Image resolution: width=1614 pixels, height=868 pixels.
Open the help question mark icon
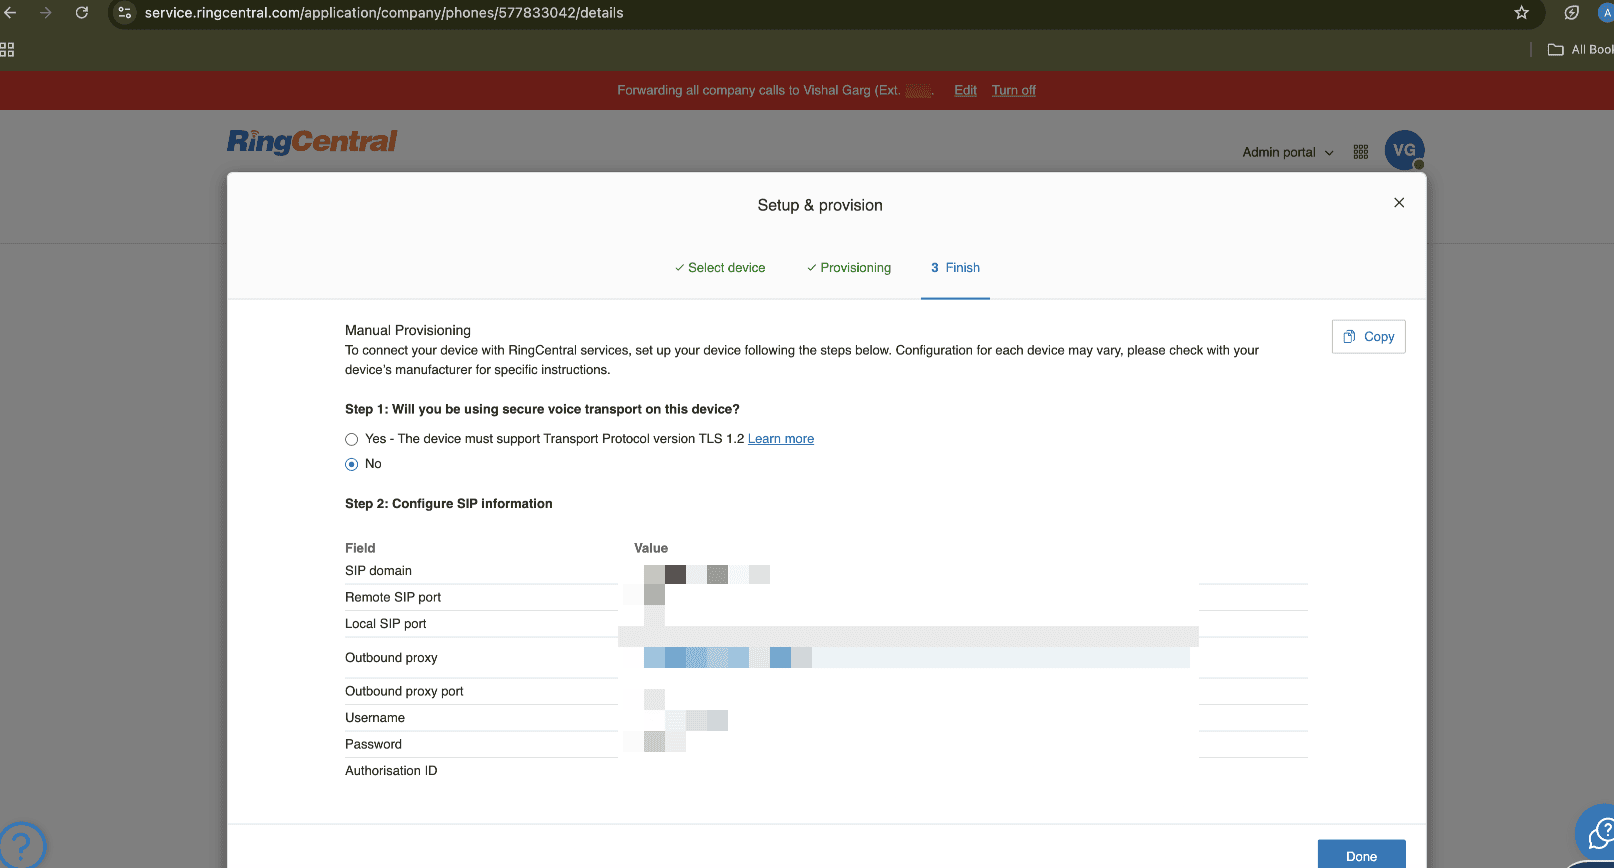coord(22,845)
